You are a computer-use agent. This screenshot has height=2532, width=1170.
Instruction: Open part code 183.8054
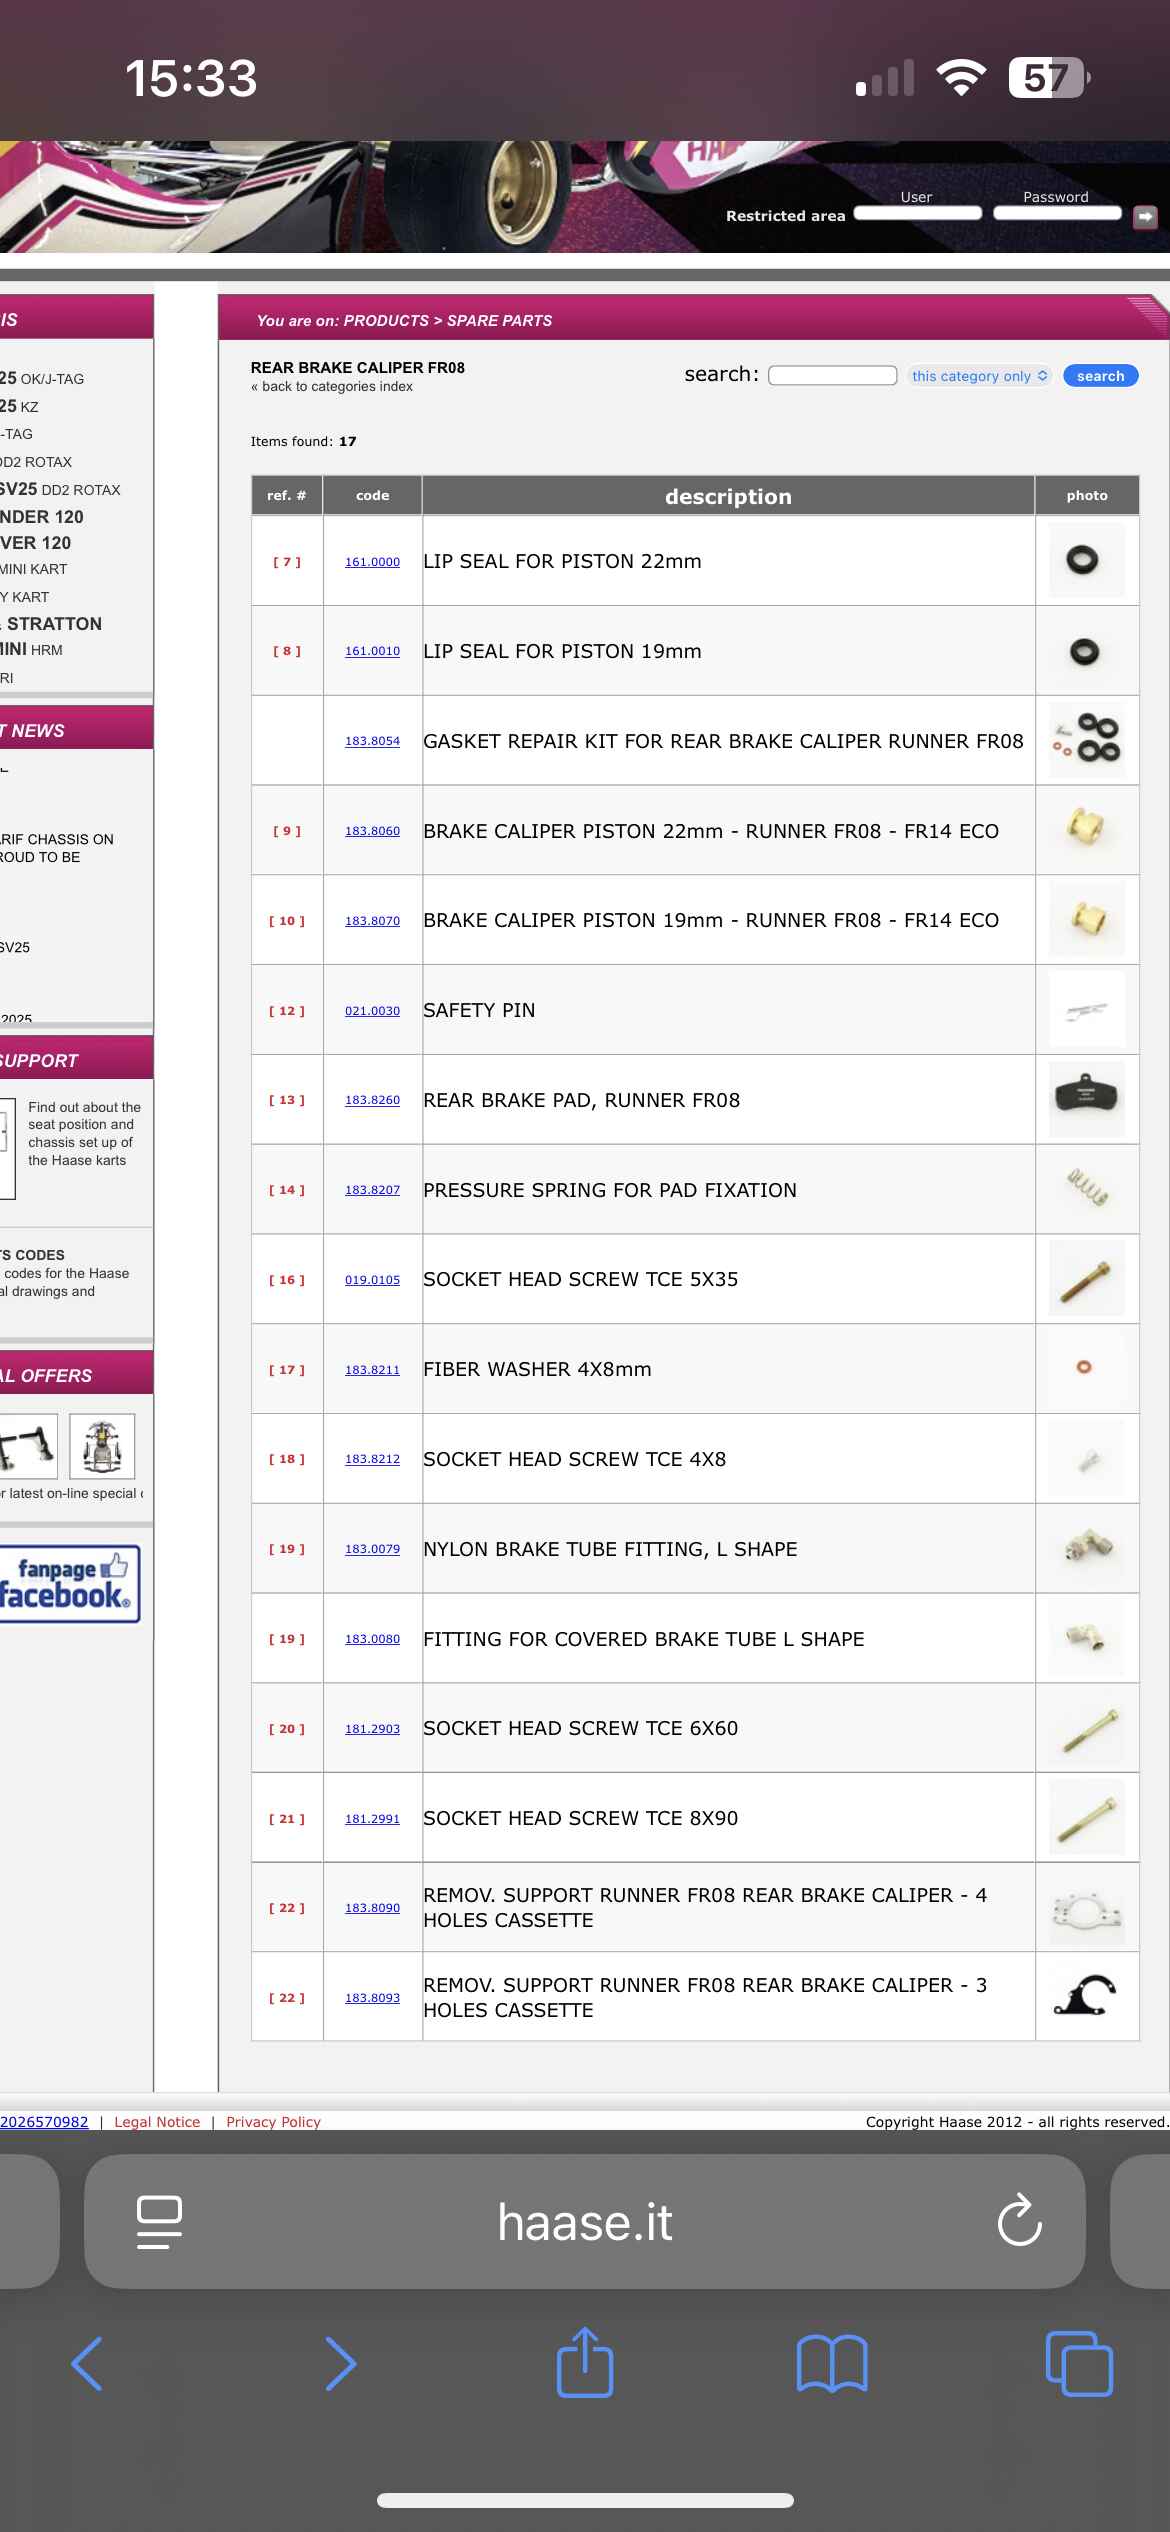[x=372, y=741]
